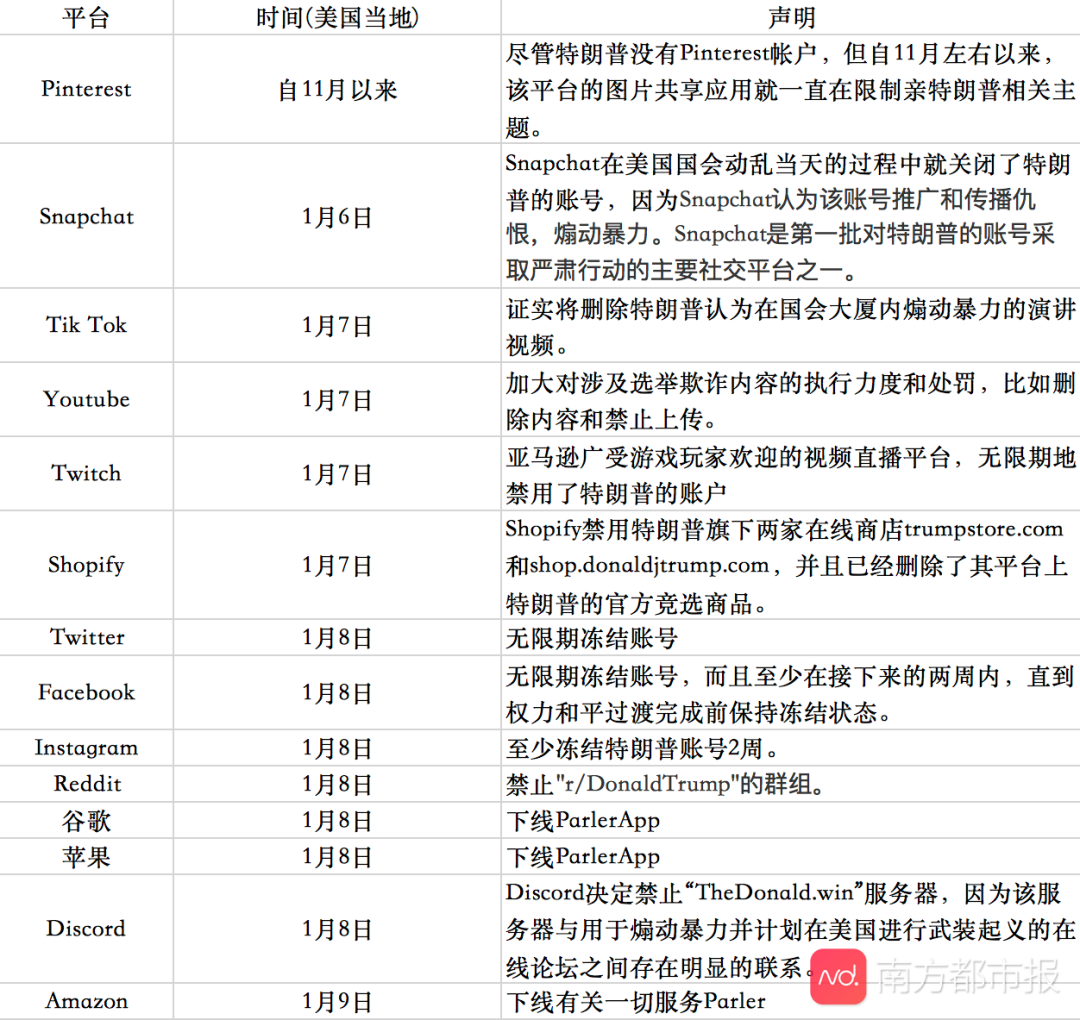Click the Twitch statement text
Viewport: 1080px width, 1020px height.
(791, 475)
